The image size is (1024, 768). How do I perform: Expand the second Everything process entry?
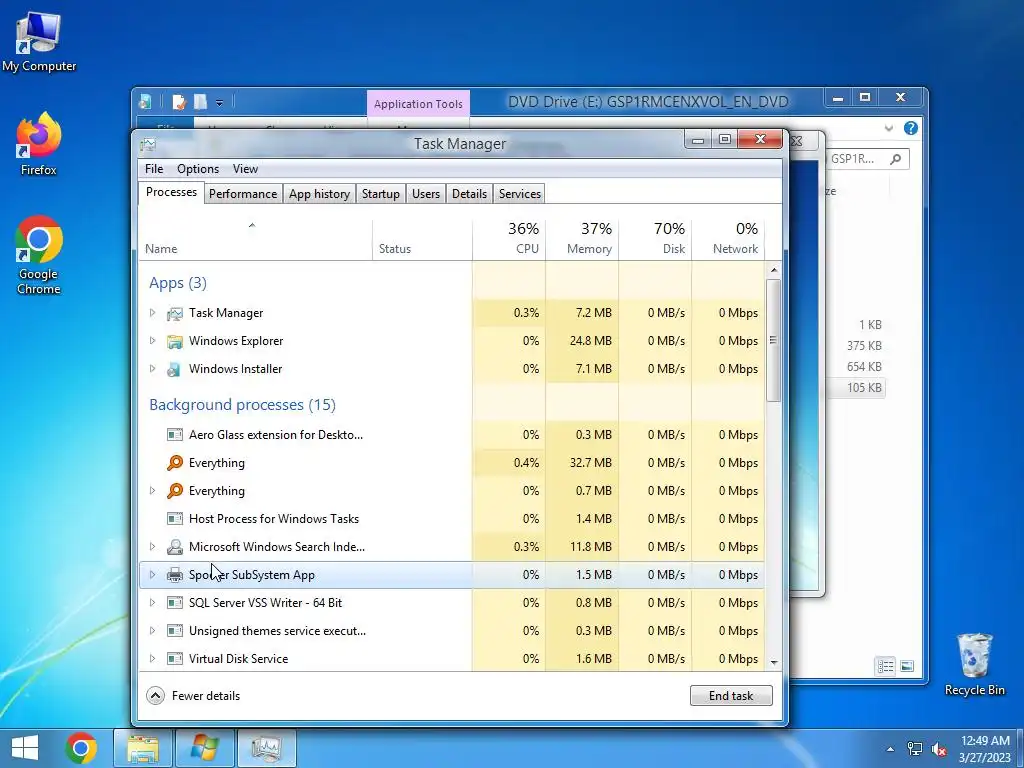click(152, 490)
